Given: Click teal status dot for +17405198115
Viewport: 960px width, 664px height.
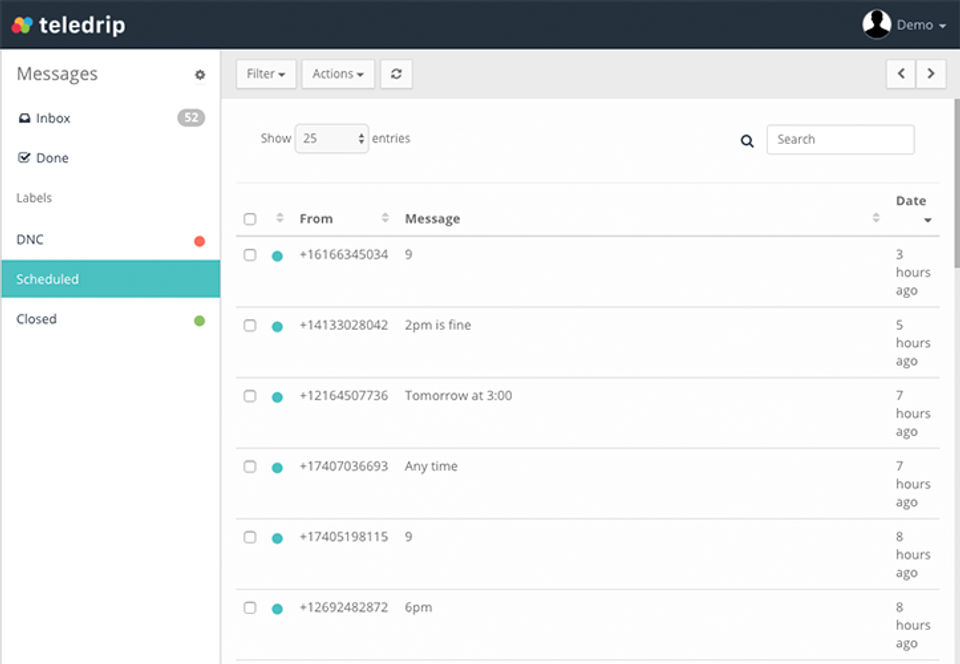Looking at the screenshot, I should point(277,538).
